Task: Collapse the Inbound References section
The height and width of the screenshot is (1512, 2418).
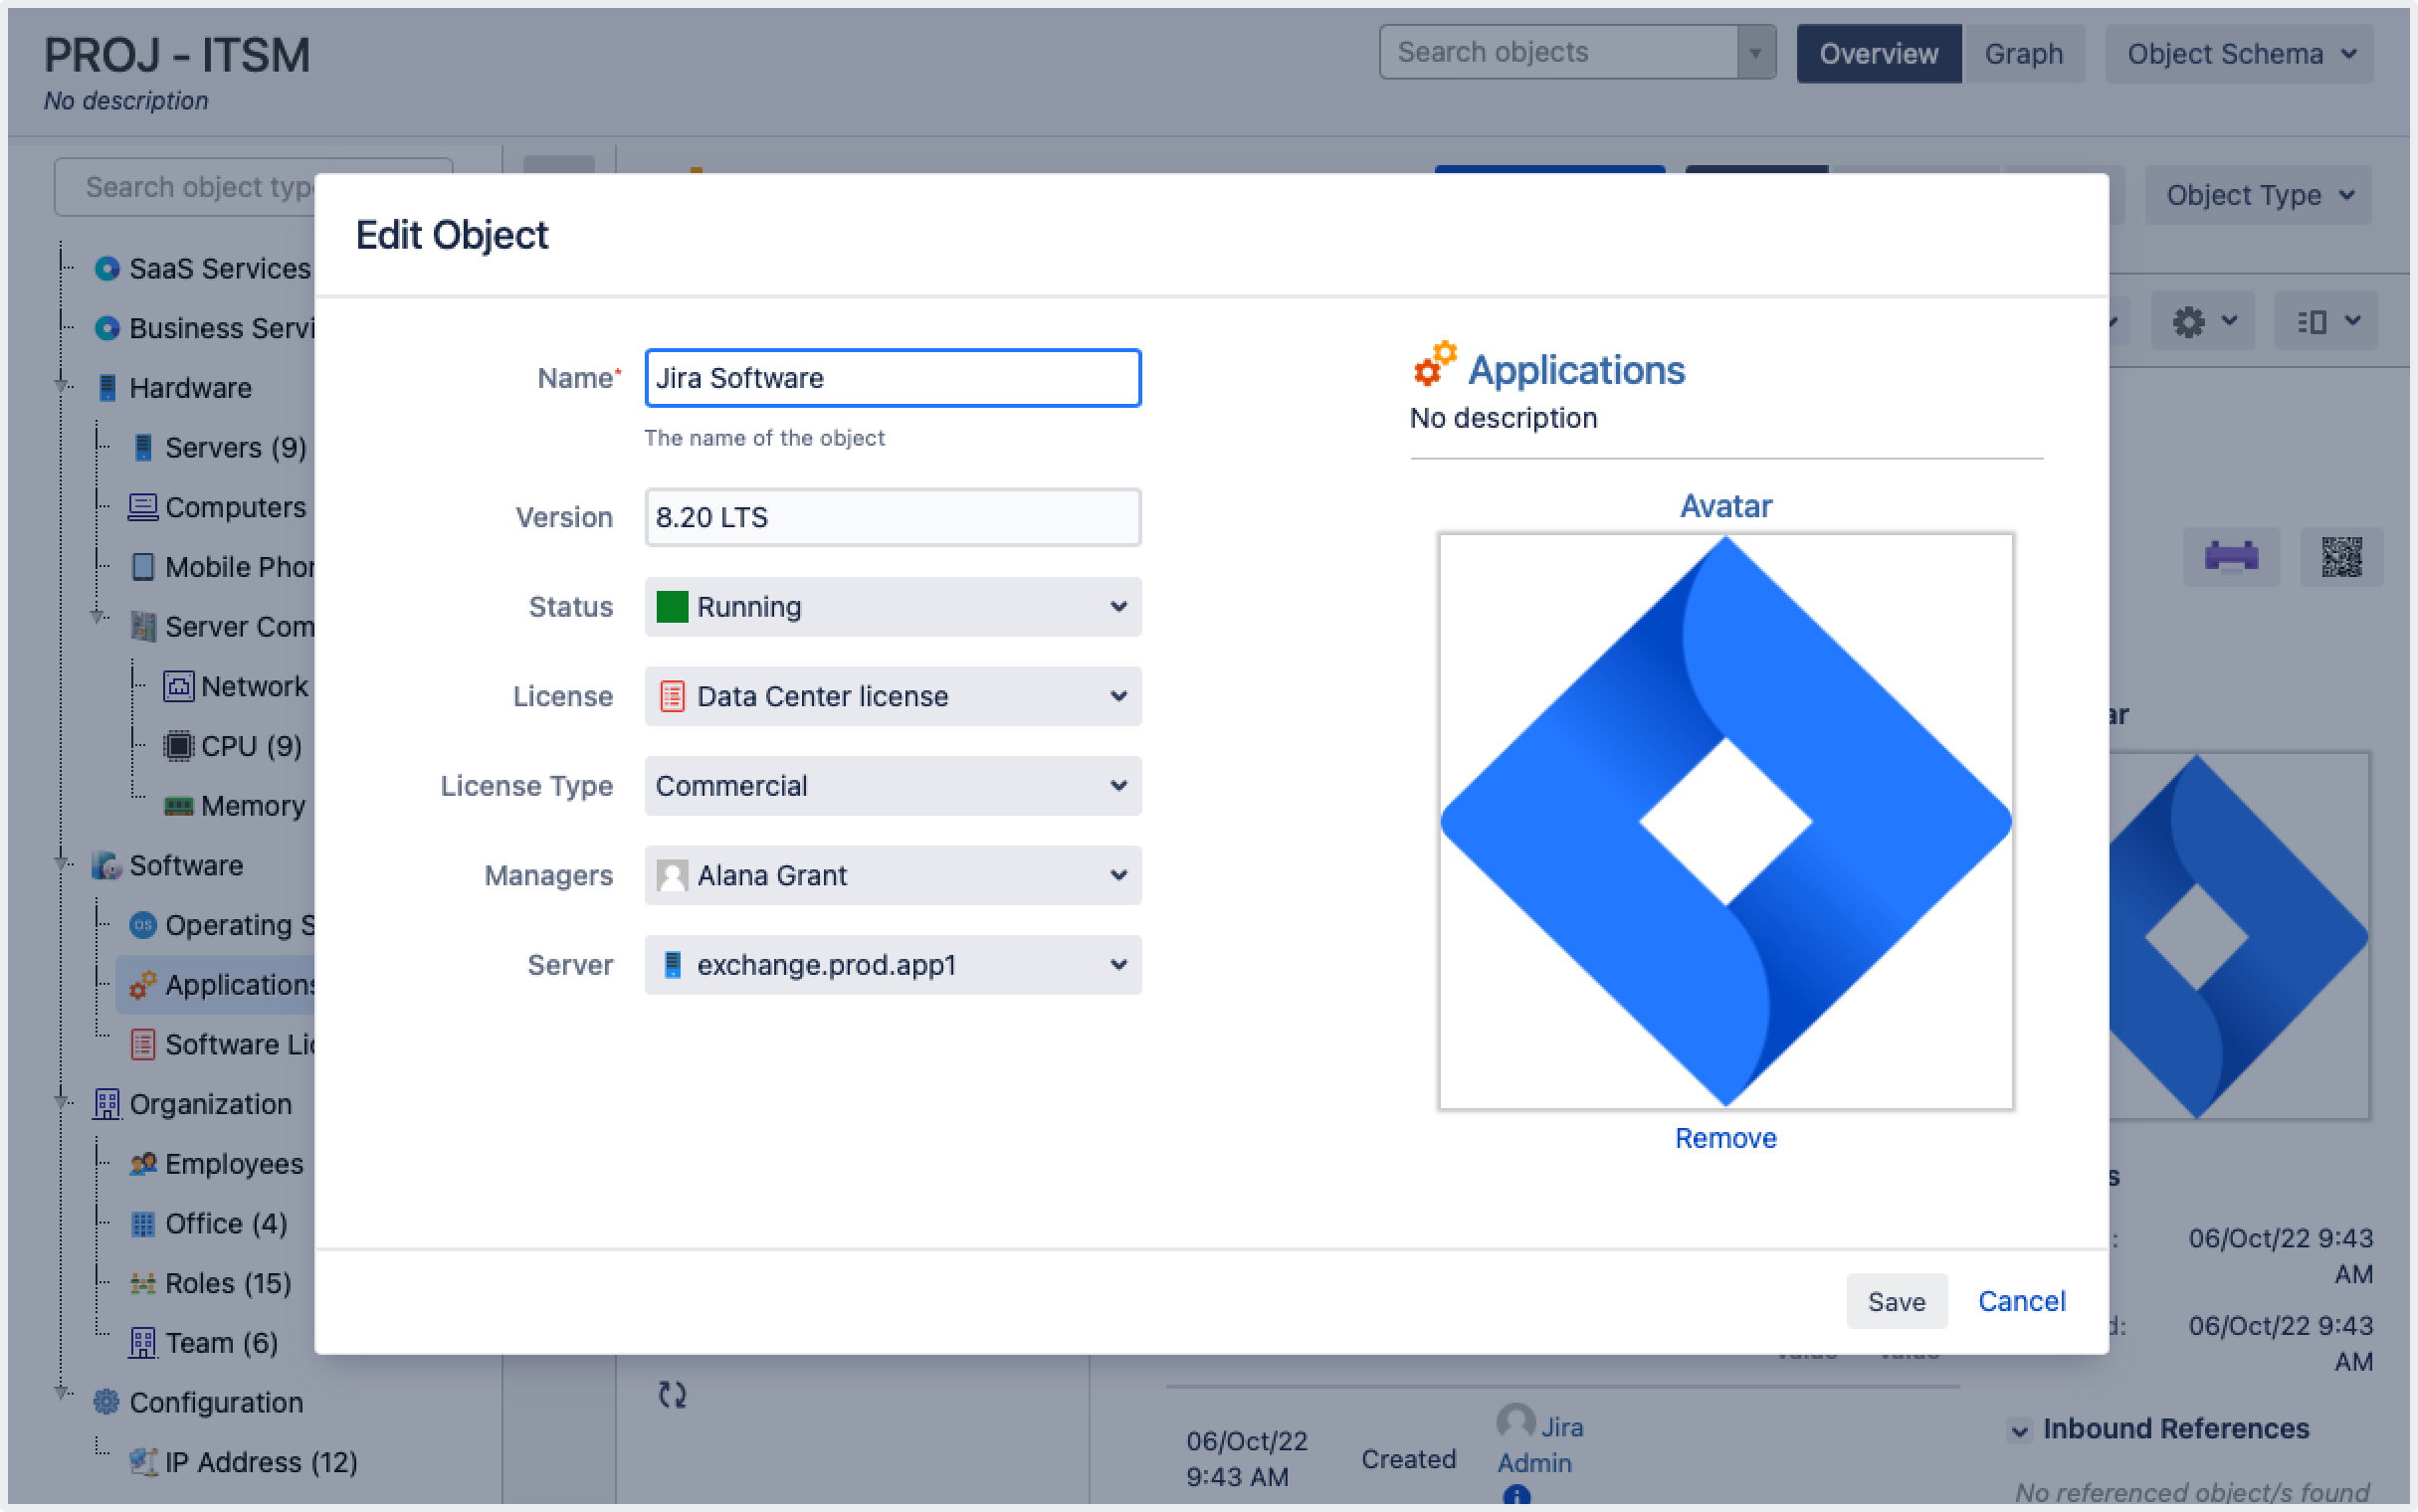Action: tap(2019, 1430)
